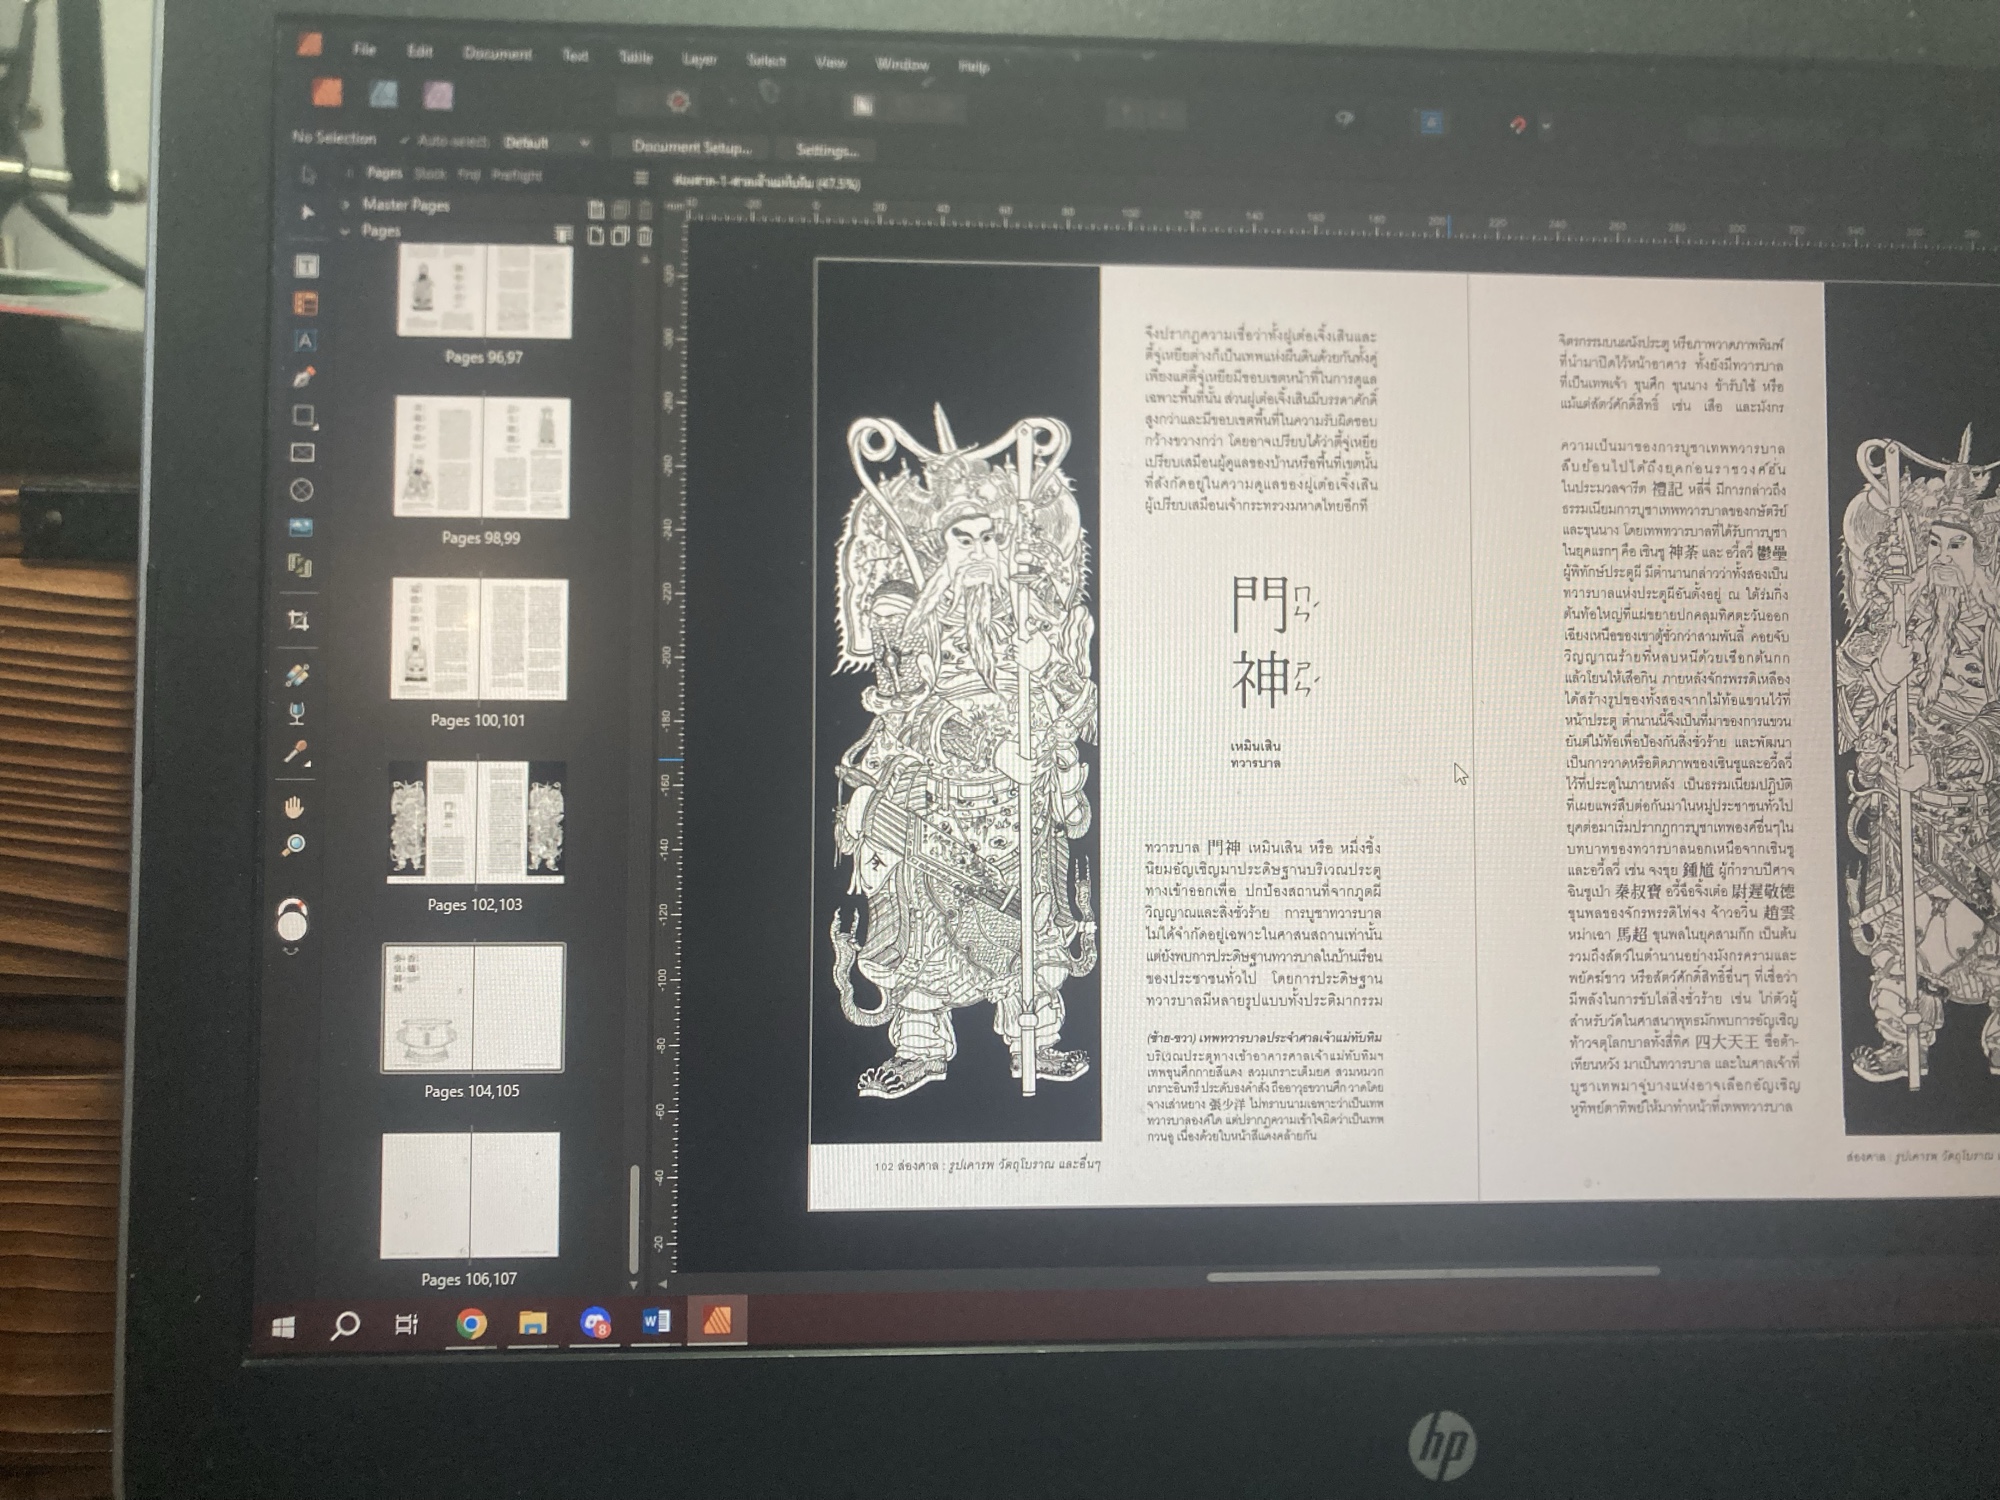This screenshot has height=1500, width=2000.
Task: Select the Frame Text tool
Action: (x=306, y=266)
